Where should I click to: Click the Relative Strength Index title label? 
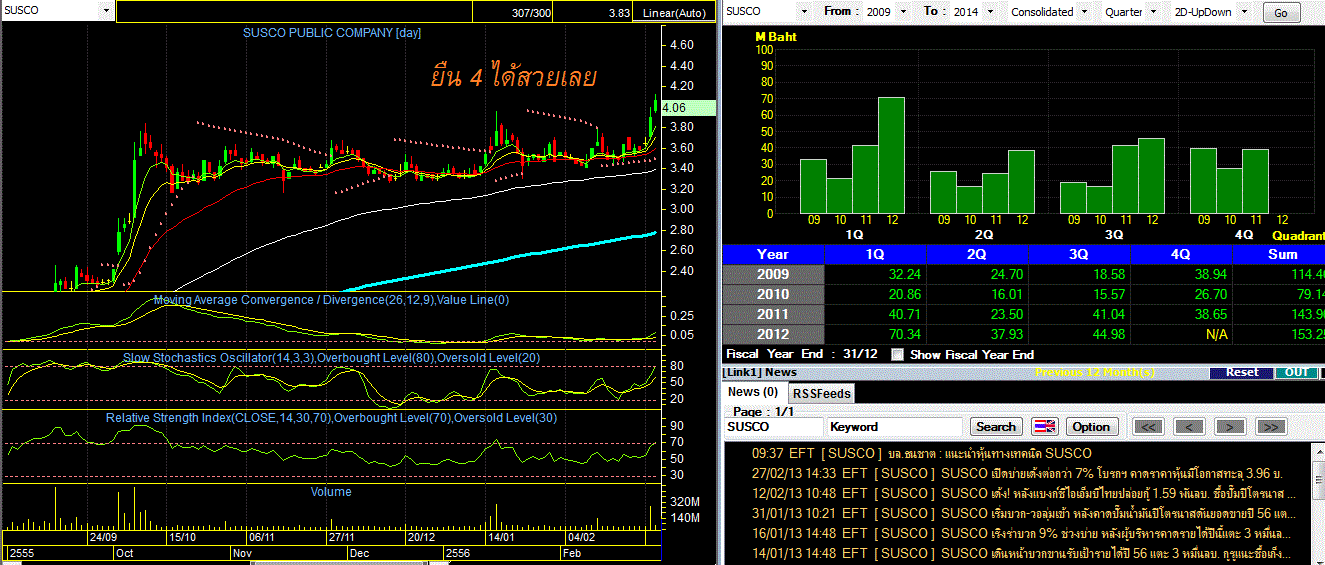(331, 417)
